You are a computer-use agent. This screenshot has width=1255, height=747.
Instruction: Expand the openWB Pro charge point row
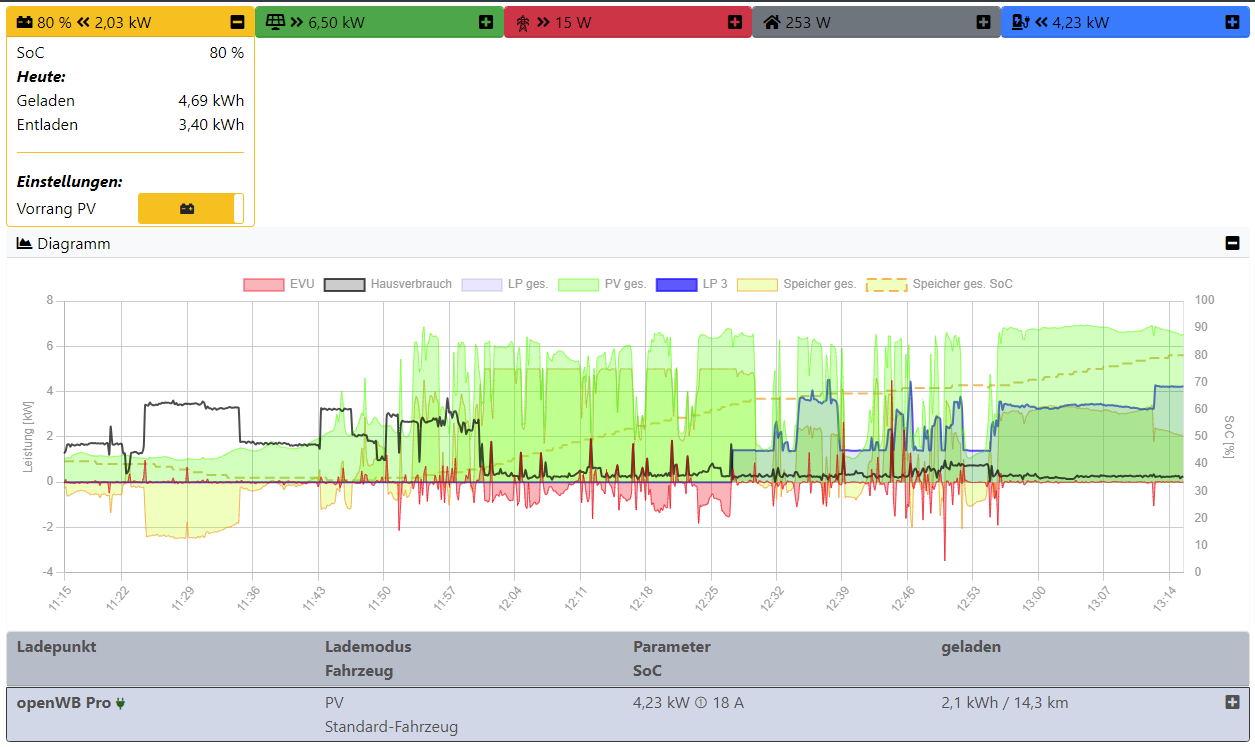(1232, 702)
